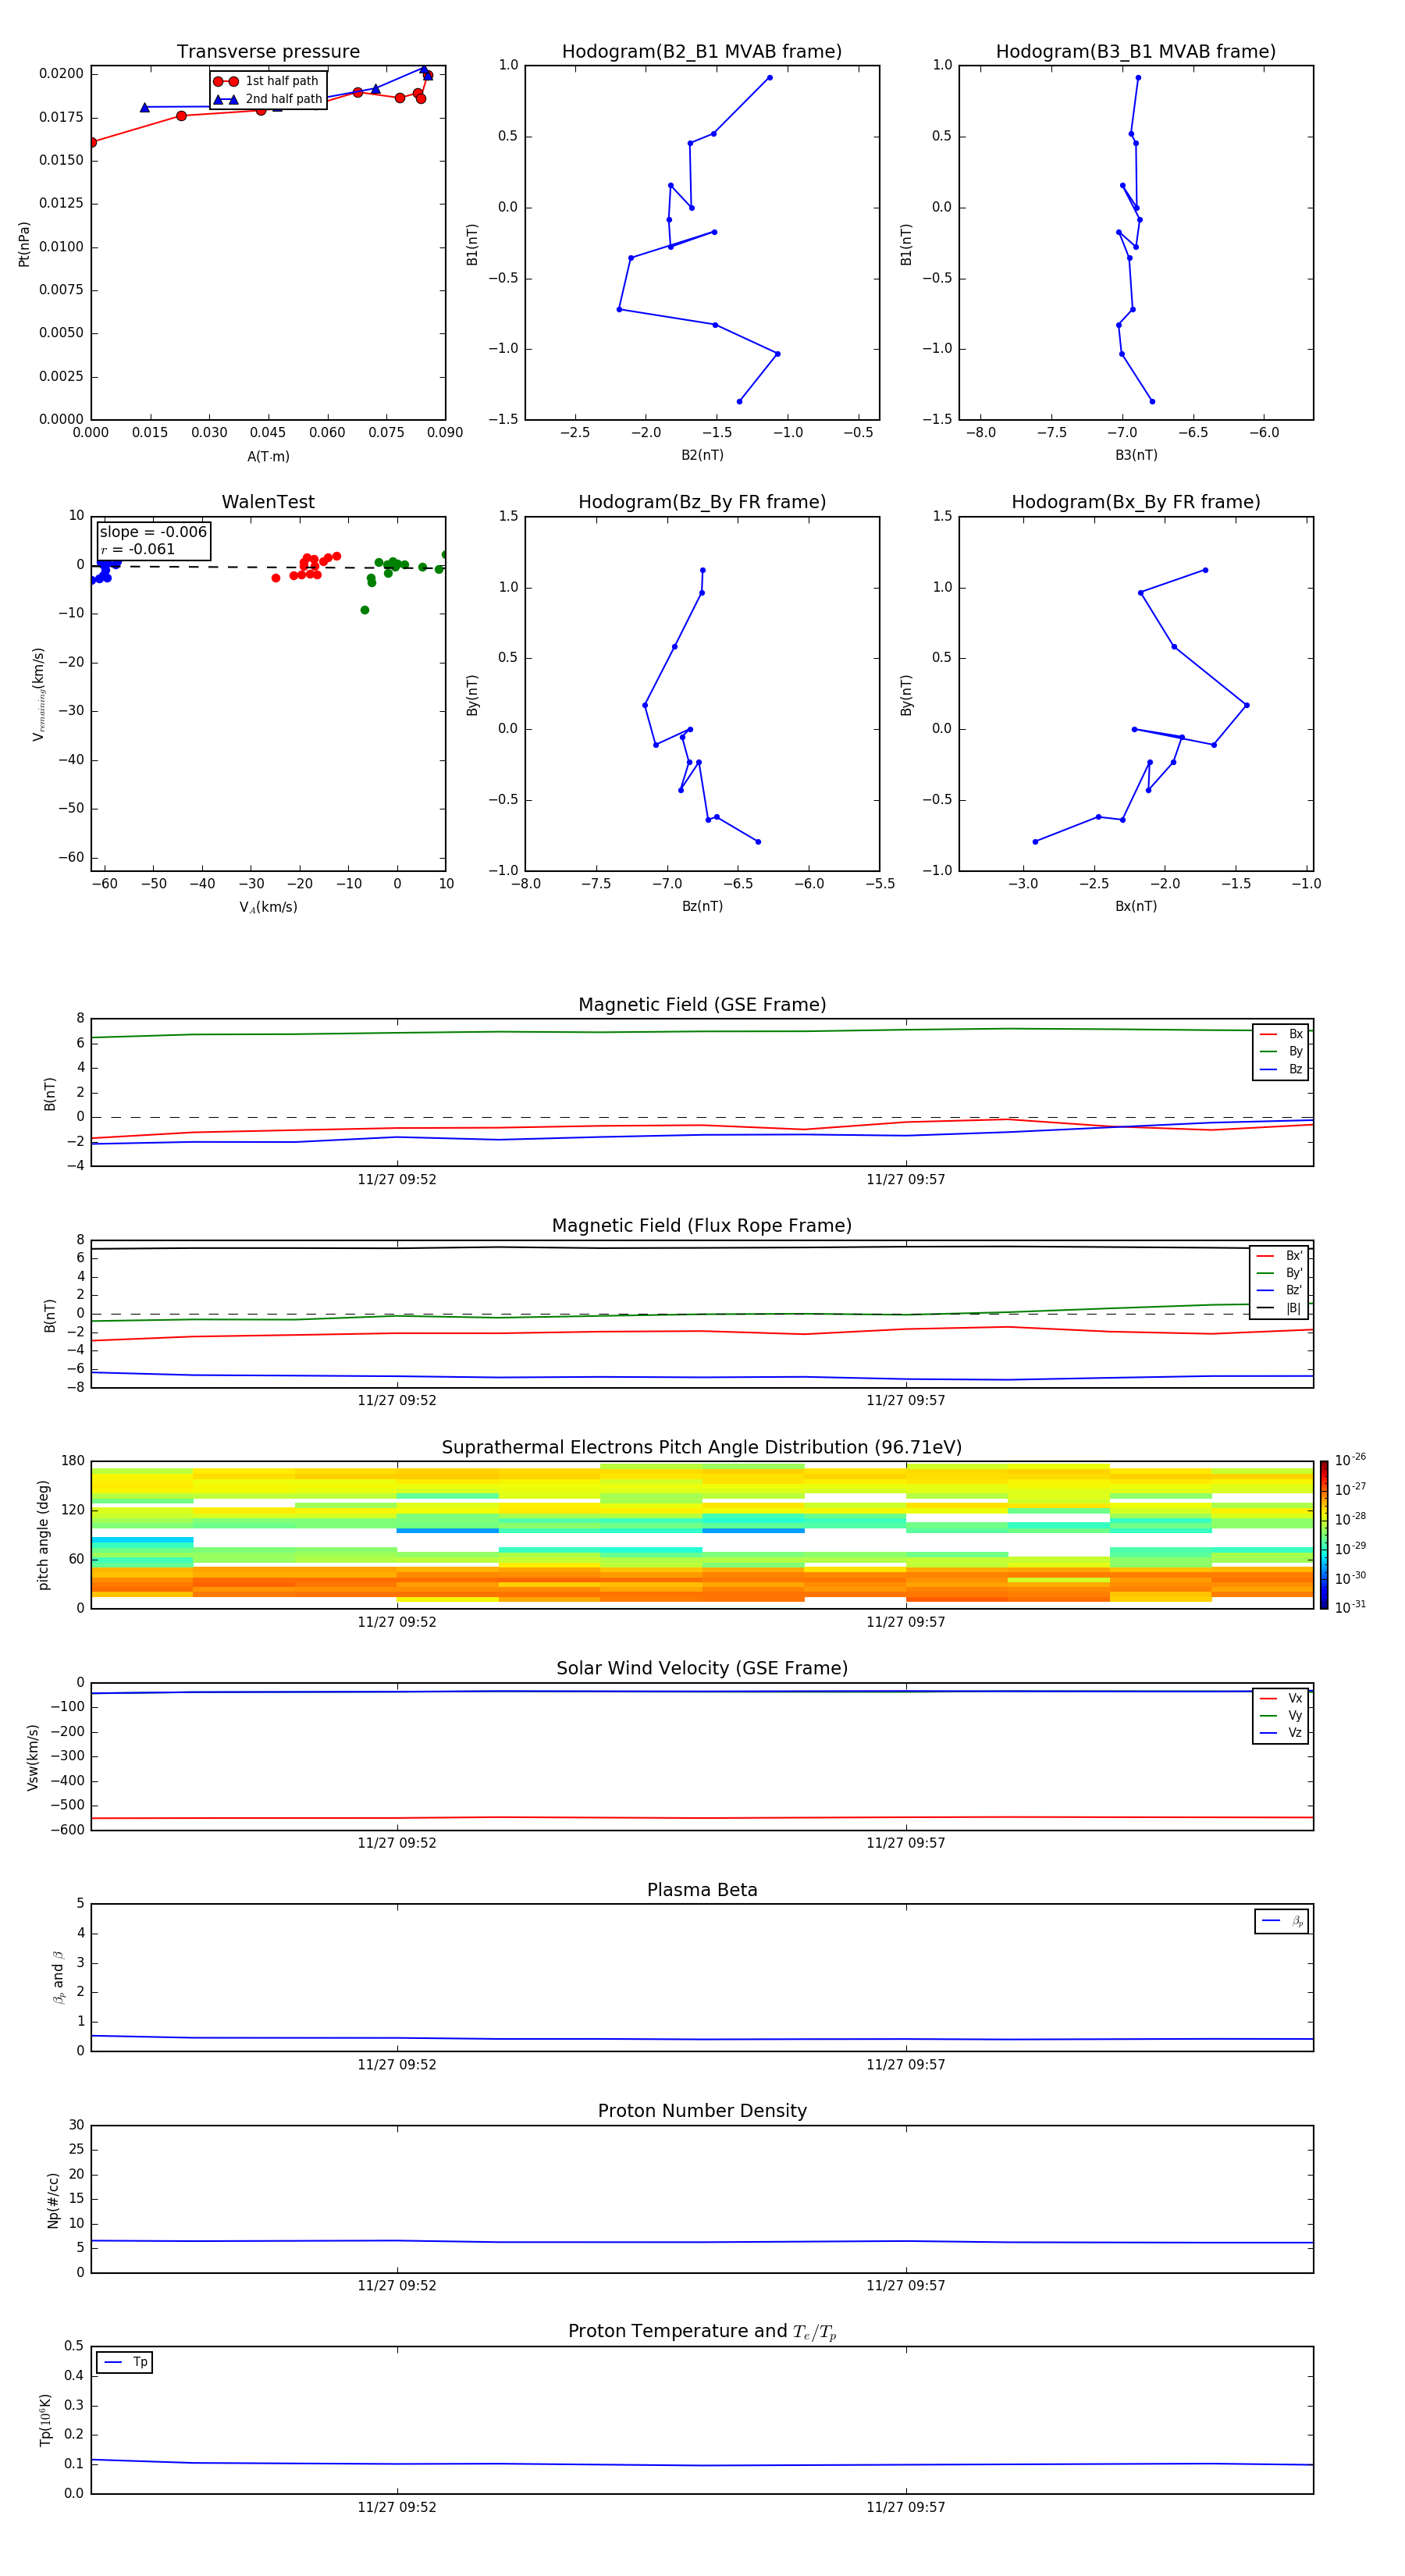This screenshot has height=2576, width=1405.
Task: Click the 'WalenTest' plot title
Action: 268,502
